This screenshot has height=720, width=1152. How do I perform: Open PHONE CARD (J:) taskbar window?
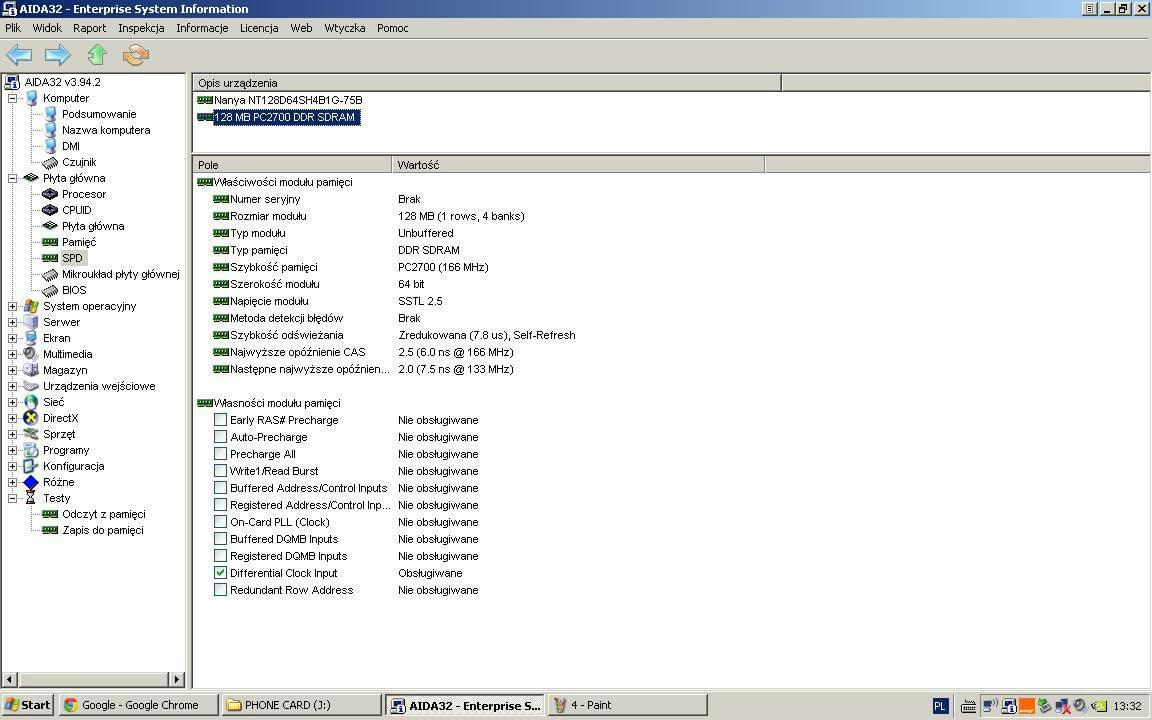pyautogui.click(x=301, y=705)
